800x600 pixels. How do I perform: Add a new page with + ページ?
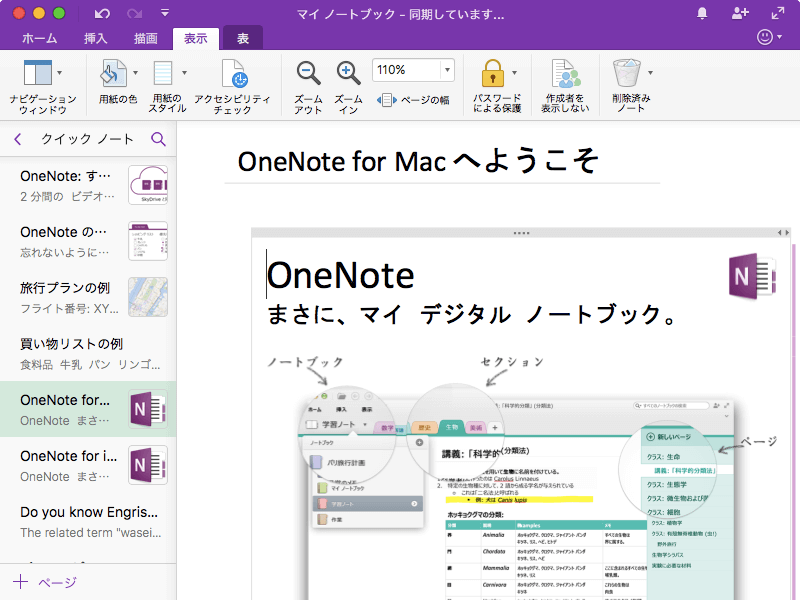coord(45,582)
